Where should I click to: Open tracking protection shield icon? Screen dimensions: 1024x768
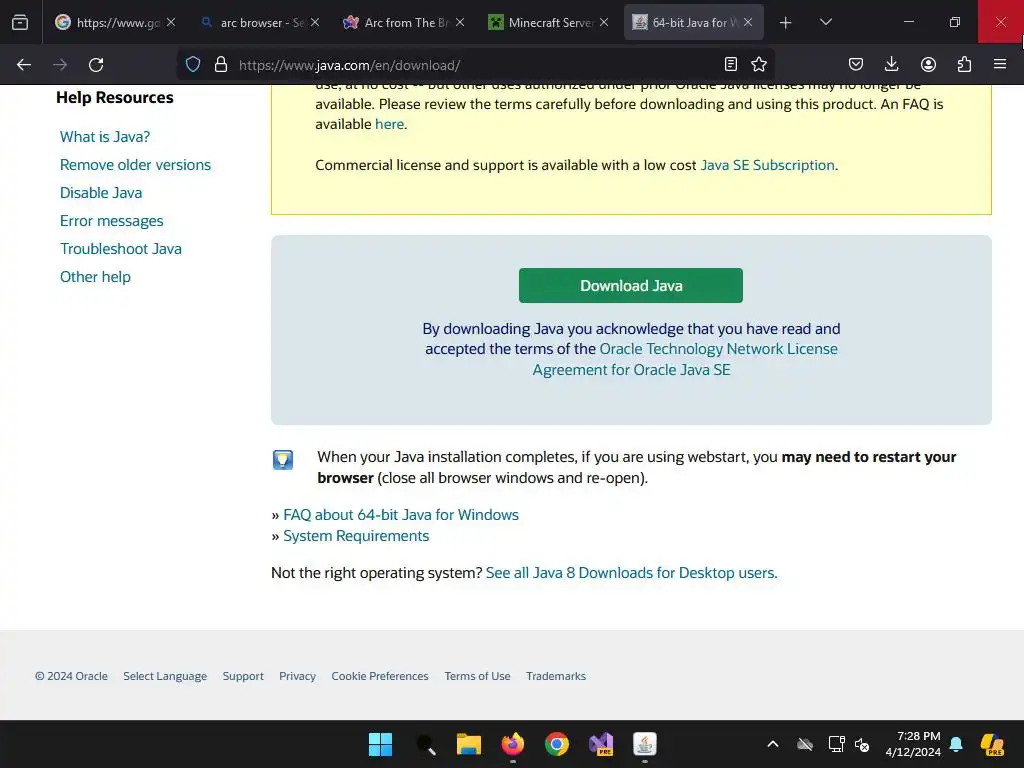tap(193, 65)
